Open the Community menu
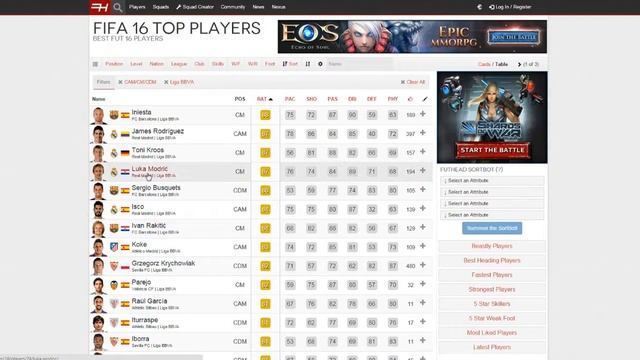 coord(233,7)
